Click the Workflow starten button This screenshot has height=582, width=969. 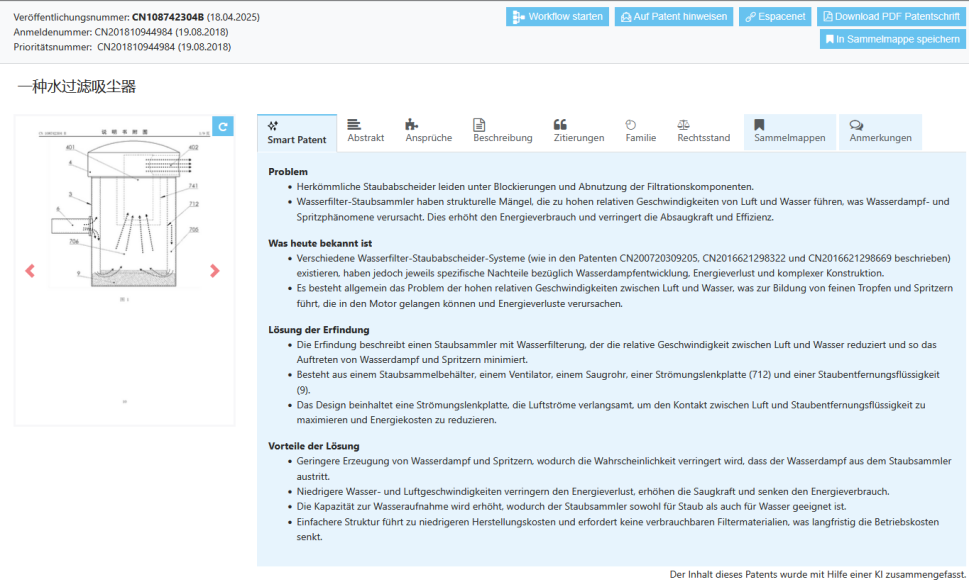[x=557, y=17]
